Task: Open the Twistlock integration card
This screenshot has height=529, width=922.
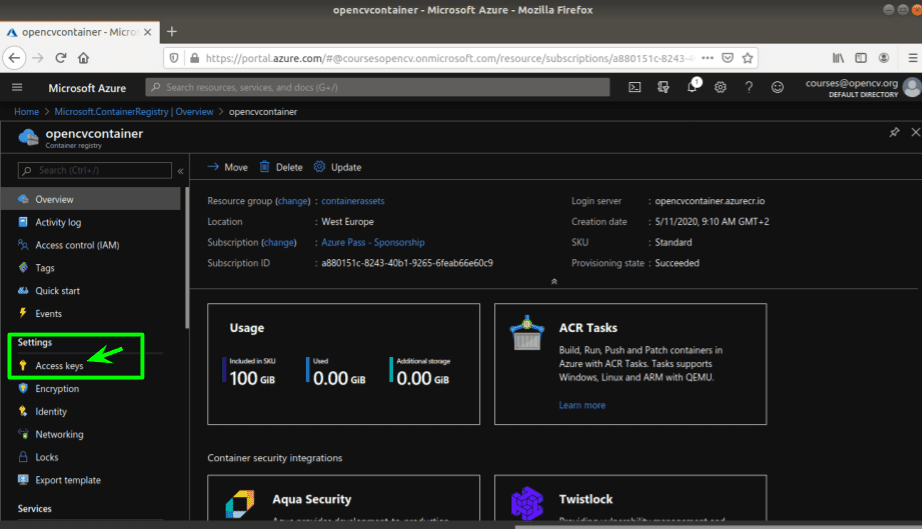Action: tap(630, 498)
